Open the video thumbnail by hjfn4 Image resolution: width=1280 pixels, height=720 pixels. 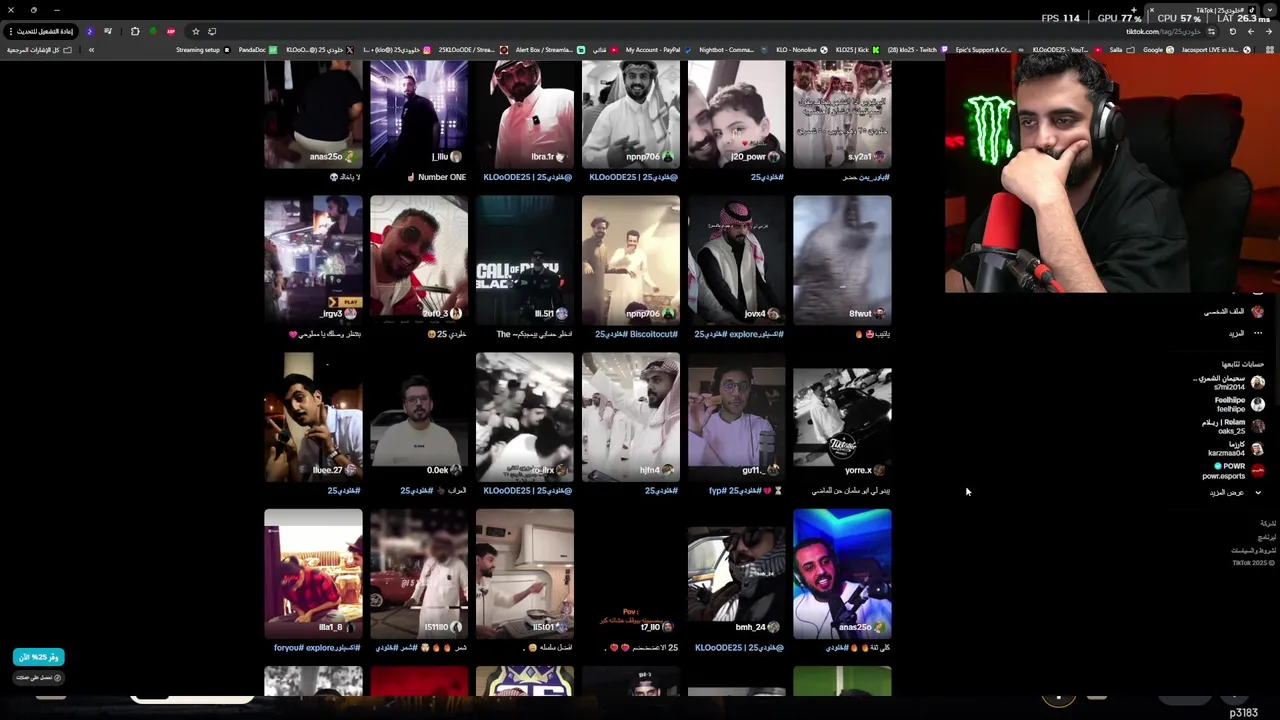click(630, 416)
